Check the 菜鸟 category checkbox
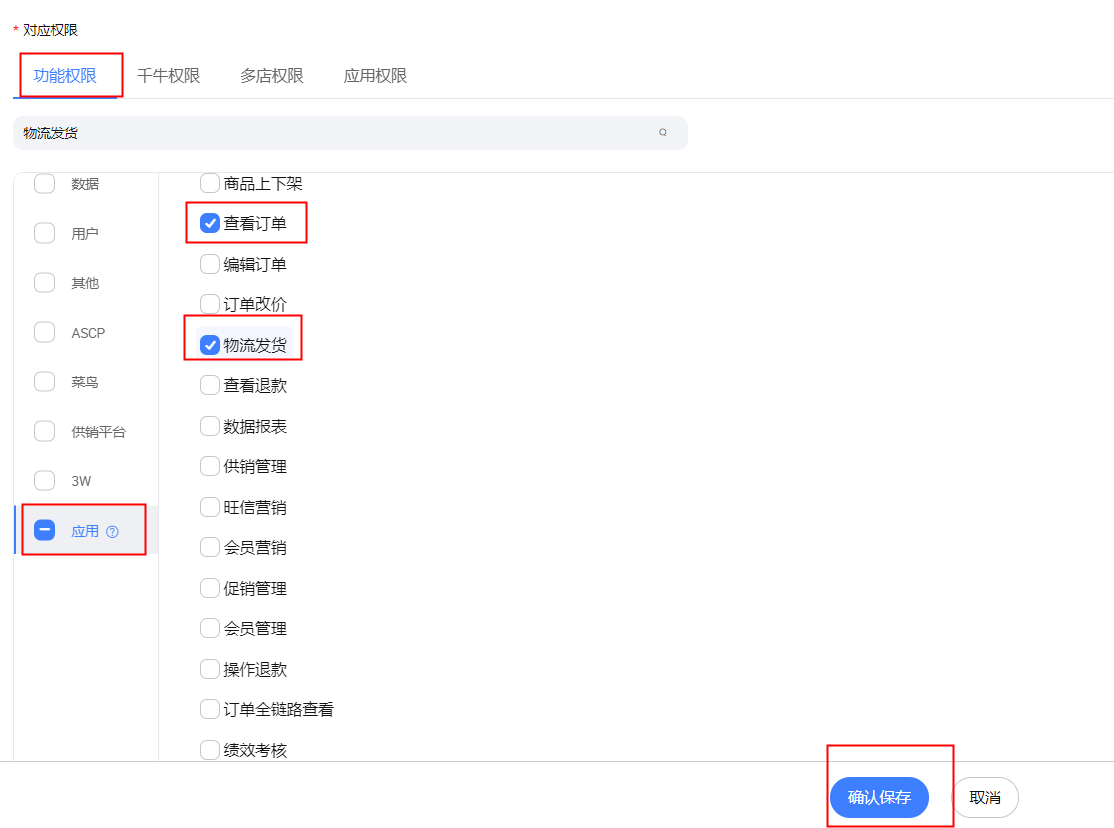The width and height of the screenshot is (1114, 828). [45, 382]
